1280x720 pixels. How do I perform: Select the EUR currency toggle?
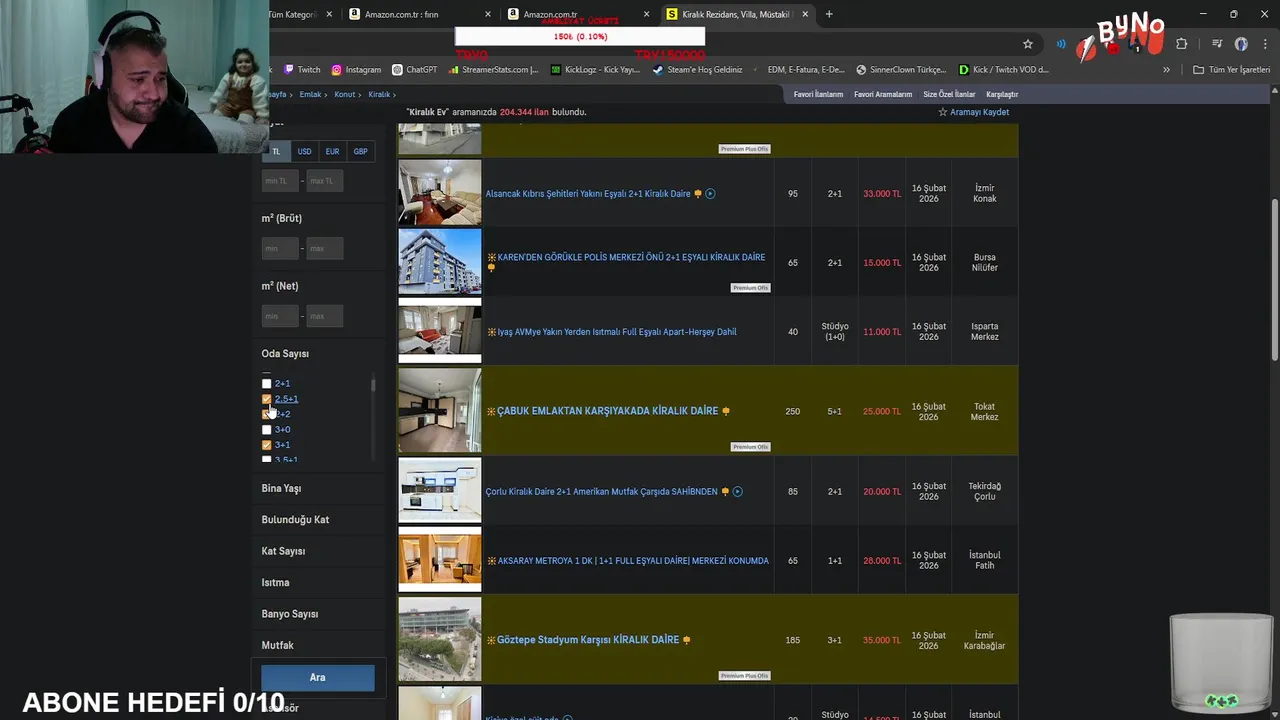pyautogui.click(x=332, y=152)
